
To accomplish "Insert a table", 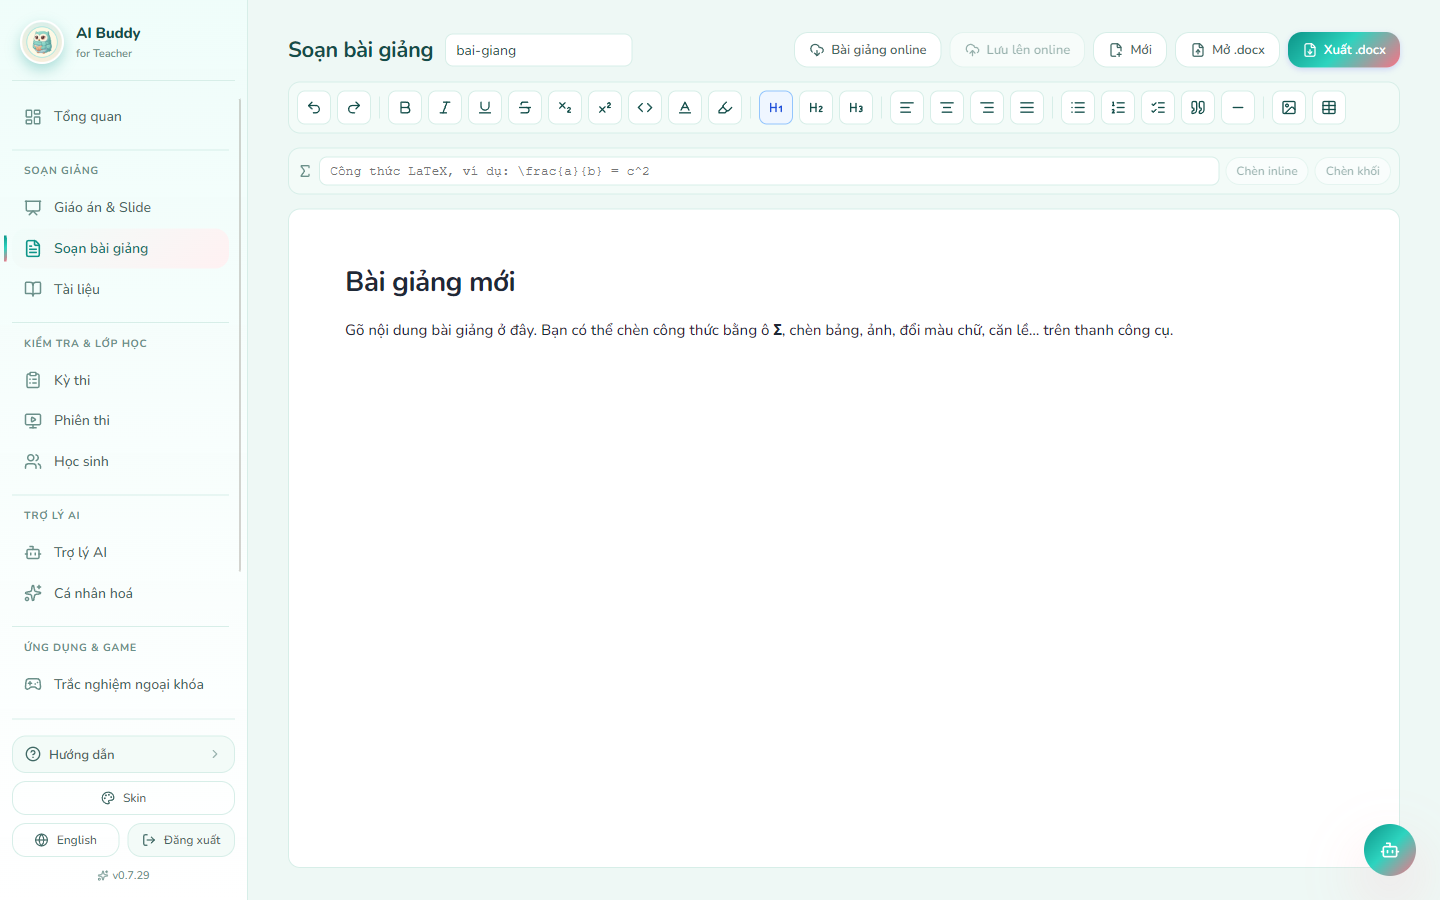I will pyautogui.click(x=1329, y=108).
